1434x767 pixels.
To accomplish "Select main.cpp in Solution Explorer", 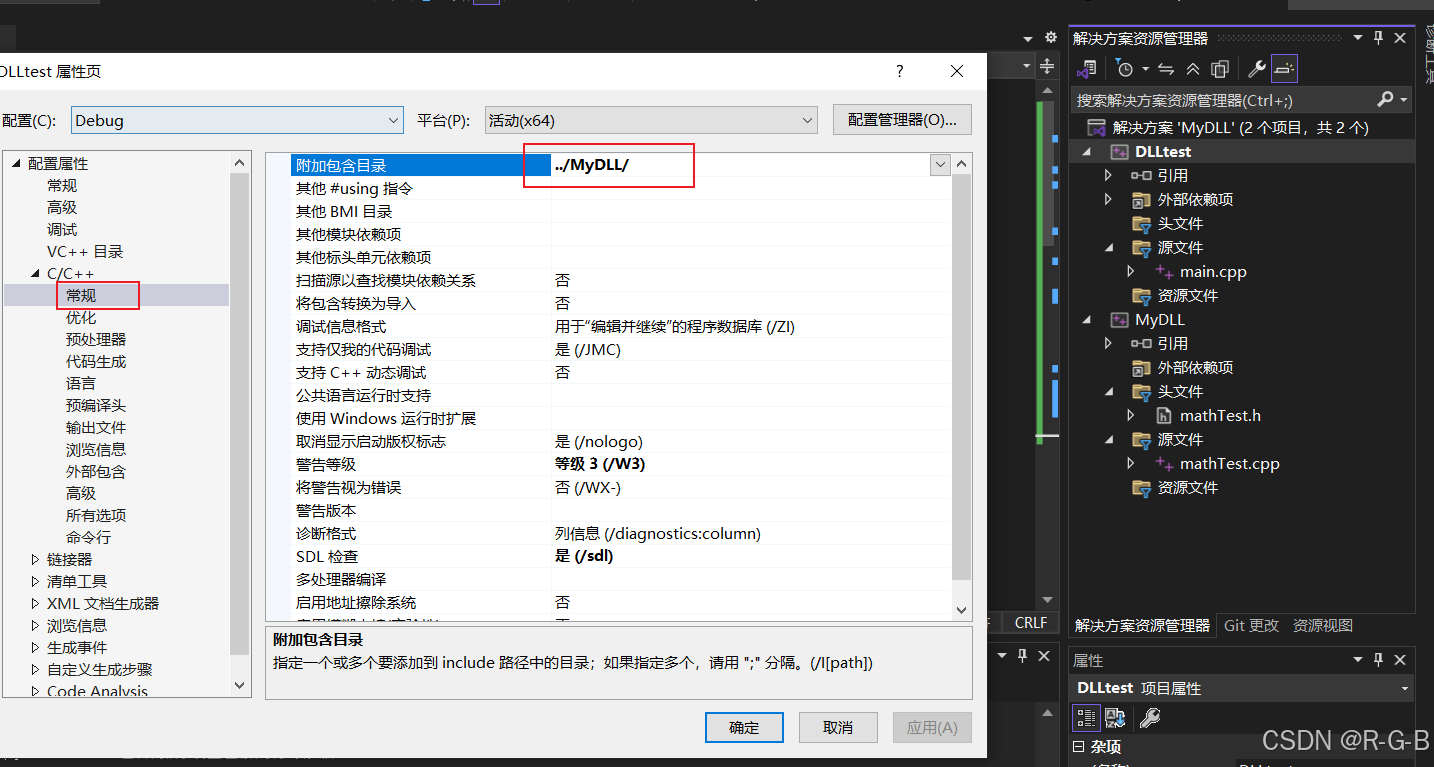I will pos(1213,271).
